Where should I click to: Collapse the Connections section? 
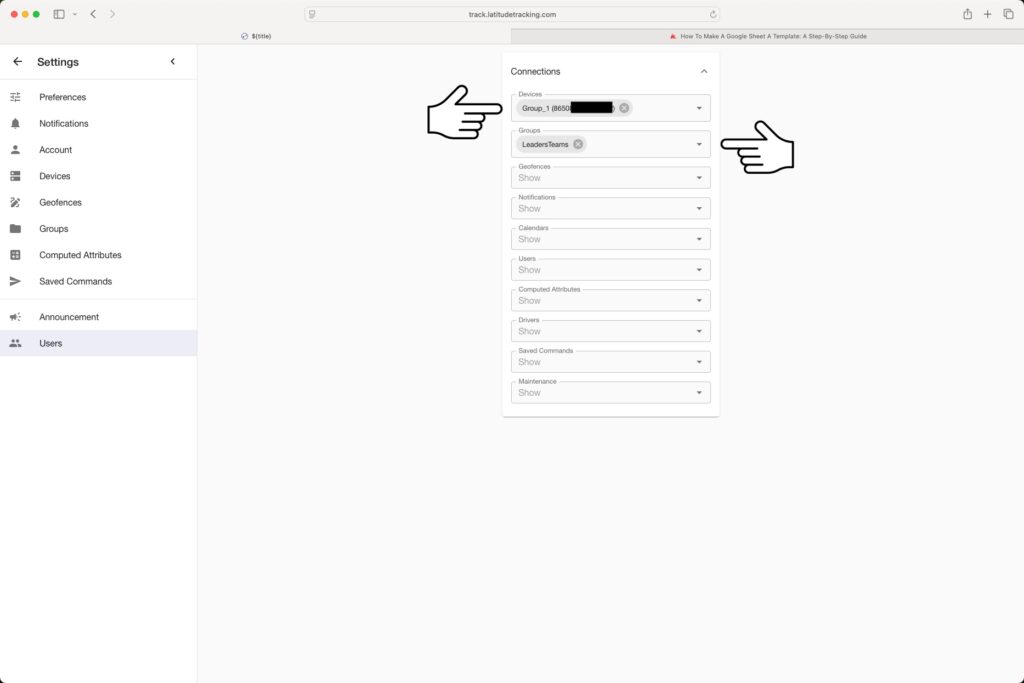(x=702, y=71)
